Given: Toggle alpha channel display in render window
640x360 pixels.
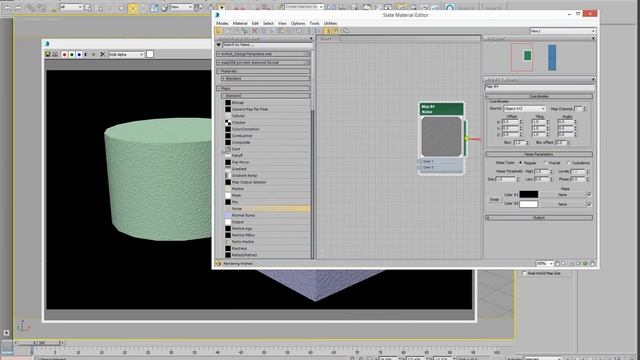Looking at the screenshot, I should click(x=86, y=54).
